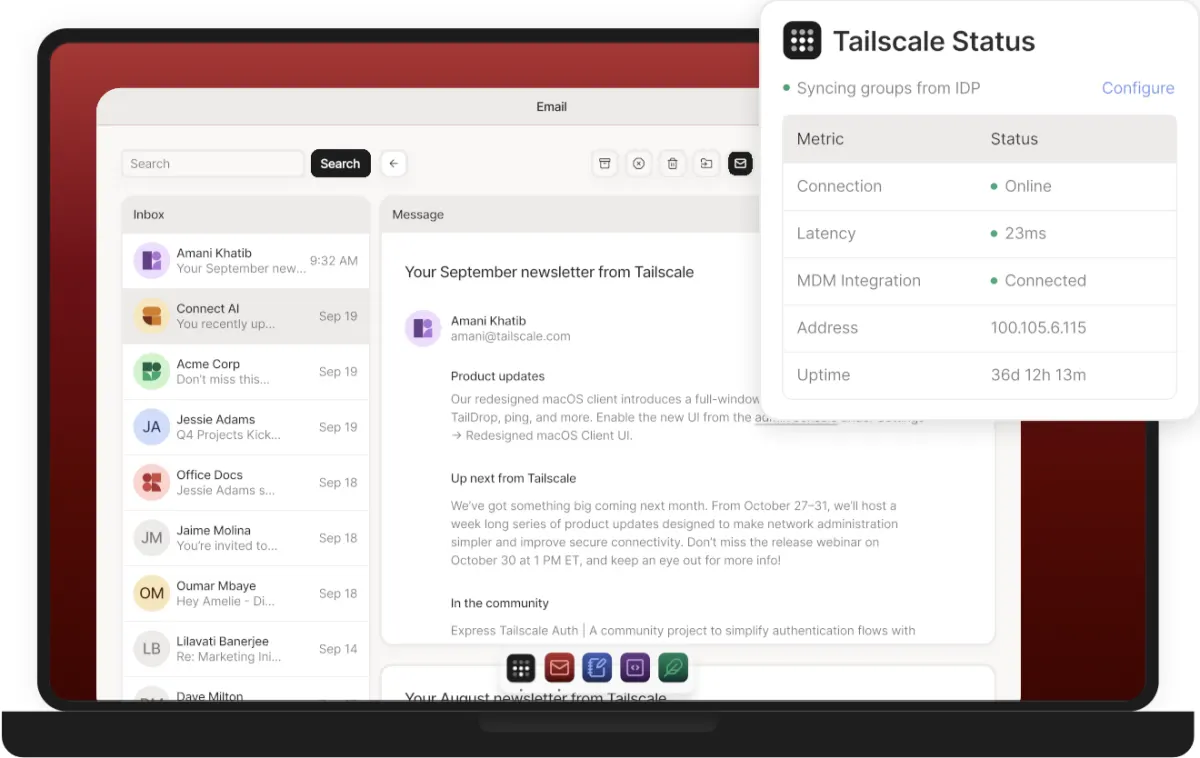Click the "Your August newsletter" message card
1200x758 pixels.
687,685
